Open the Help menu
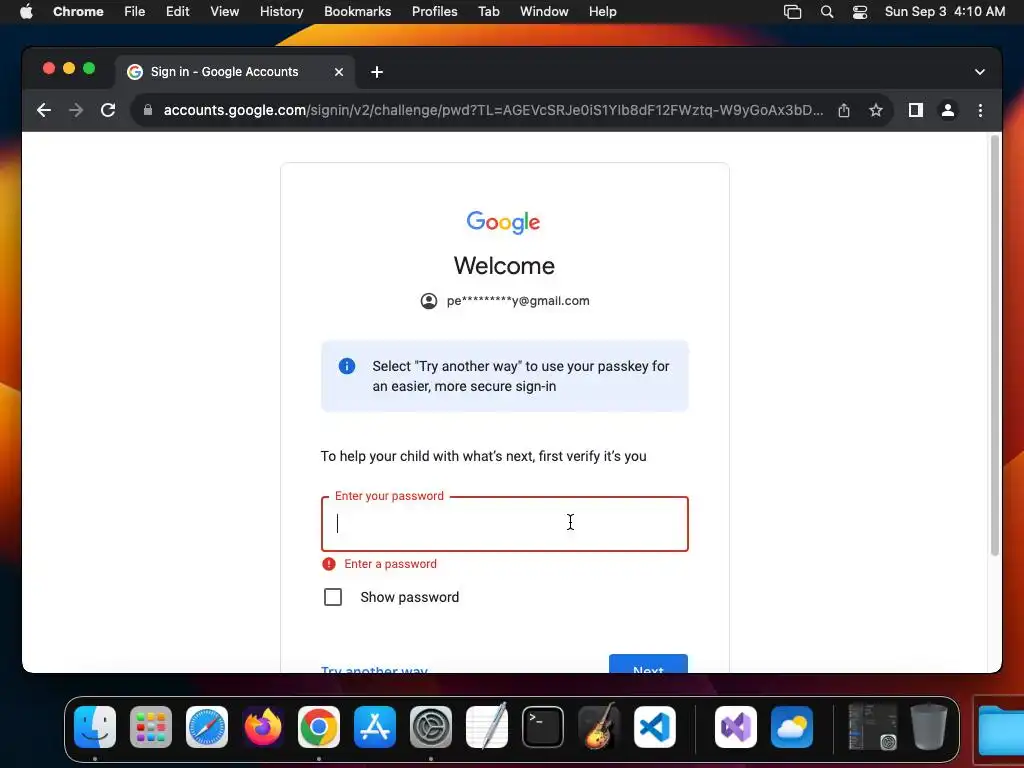The width and height of the screenshot is (1024, 768). pos(602,12)
